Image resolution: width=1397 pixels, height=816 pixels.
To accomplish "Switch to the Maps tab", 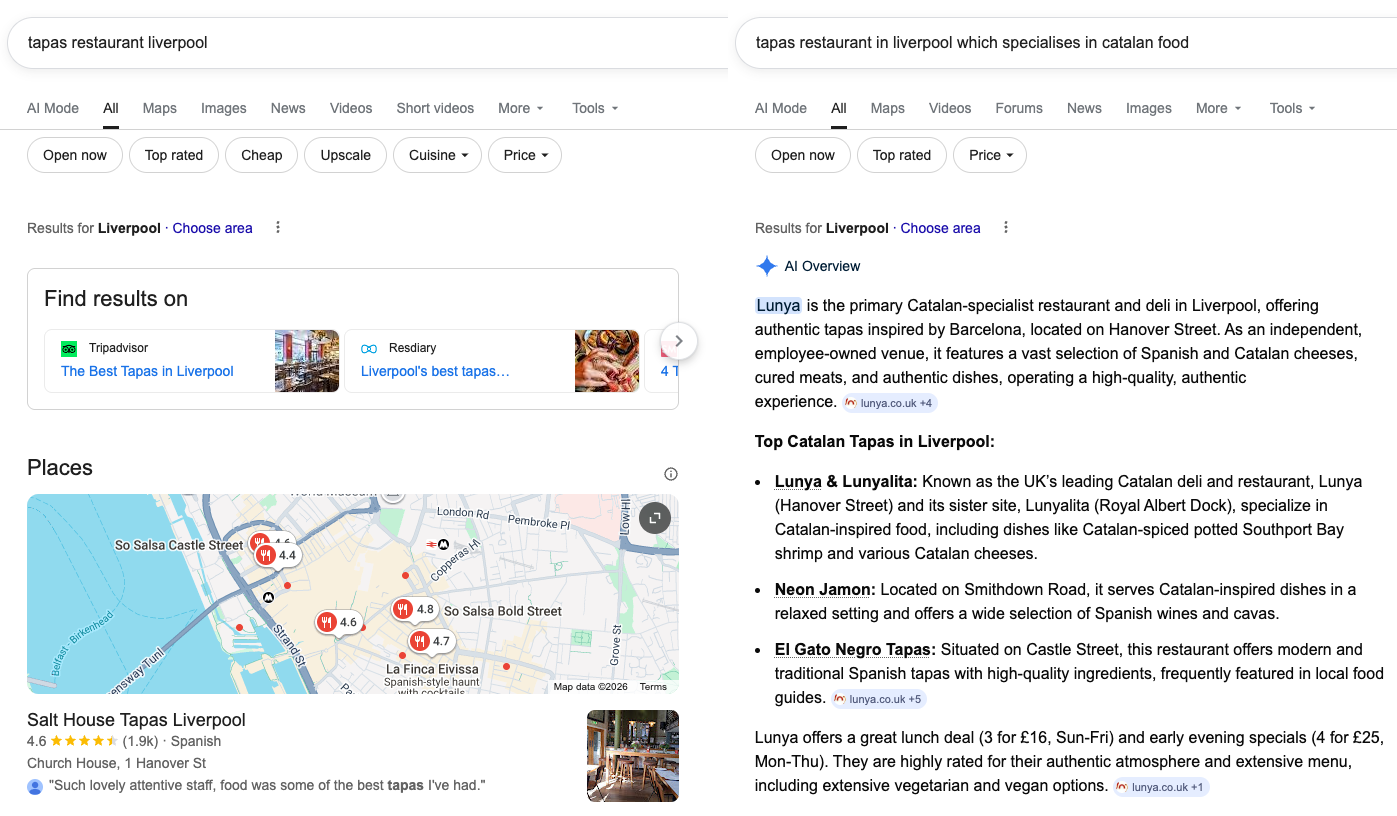I will tap(159, 108).
